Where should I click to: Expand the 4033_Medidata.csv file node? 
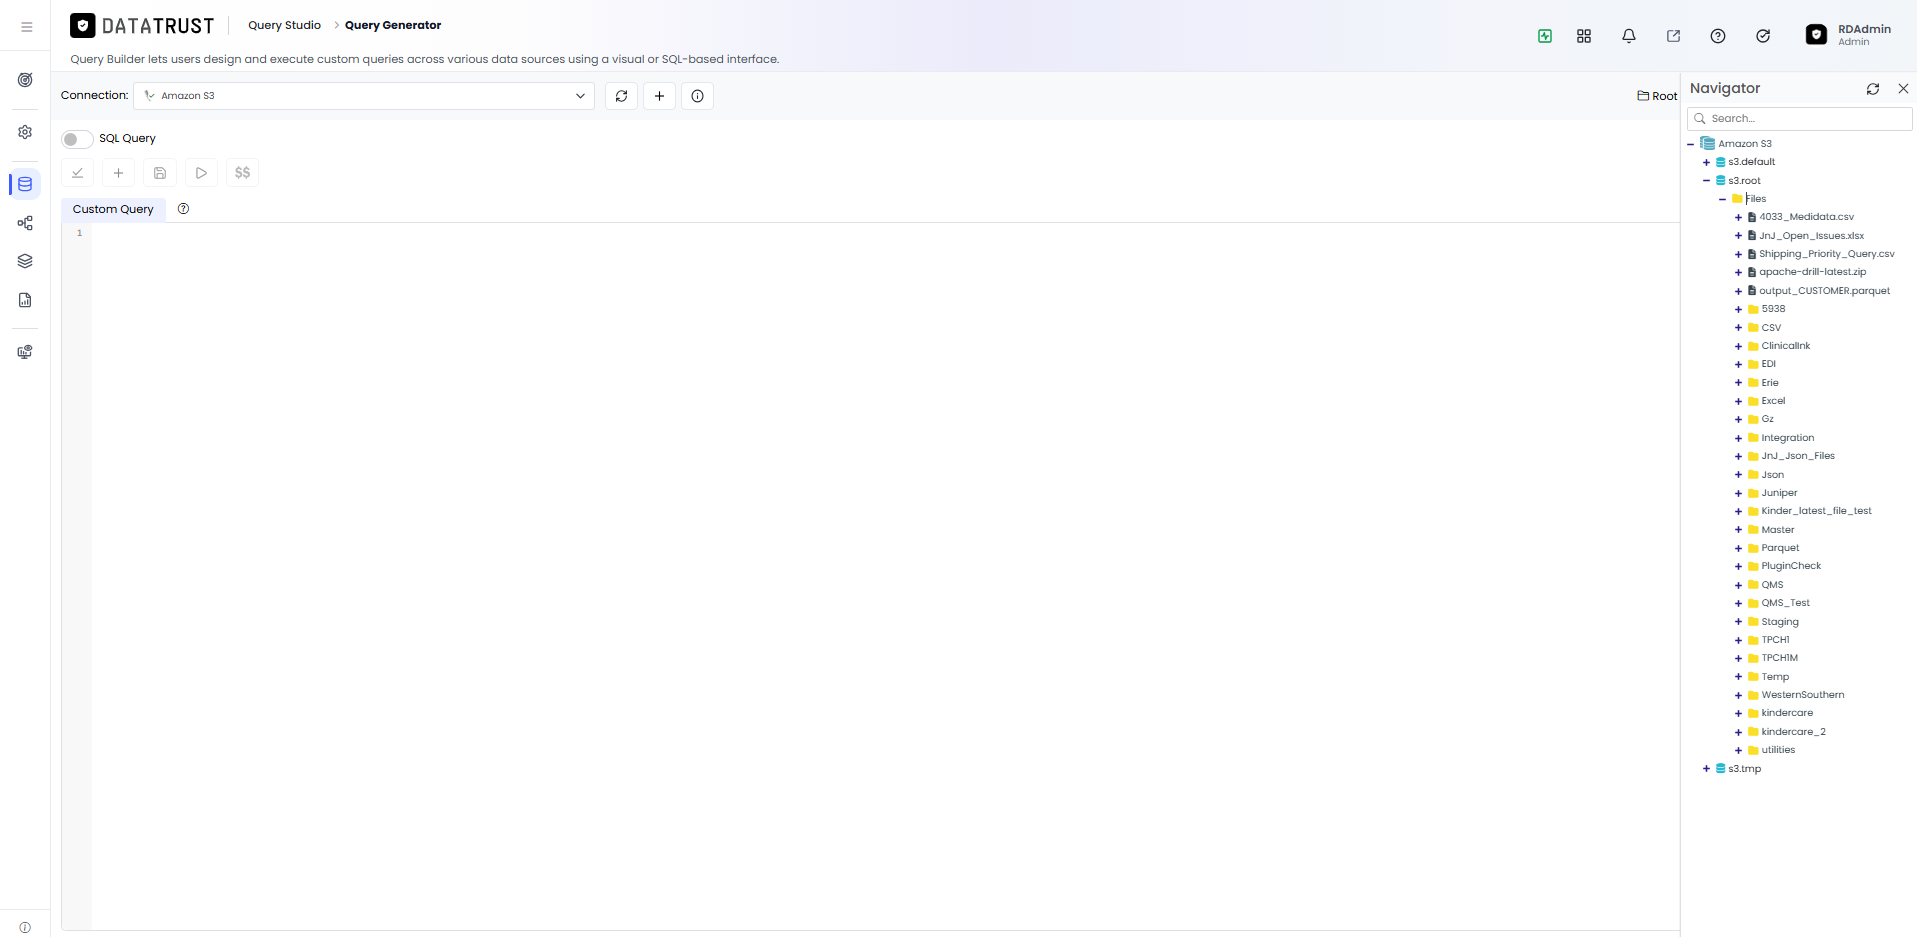click(x=1738, y=217)
